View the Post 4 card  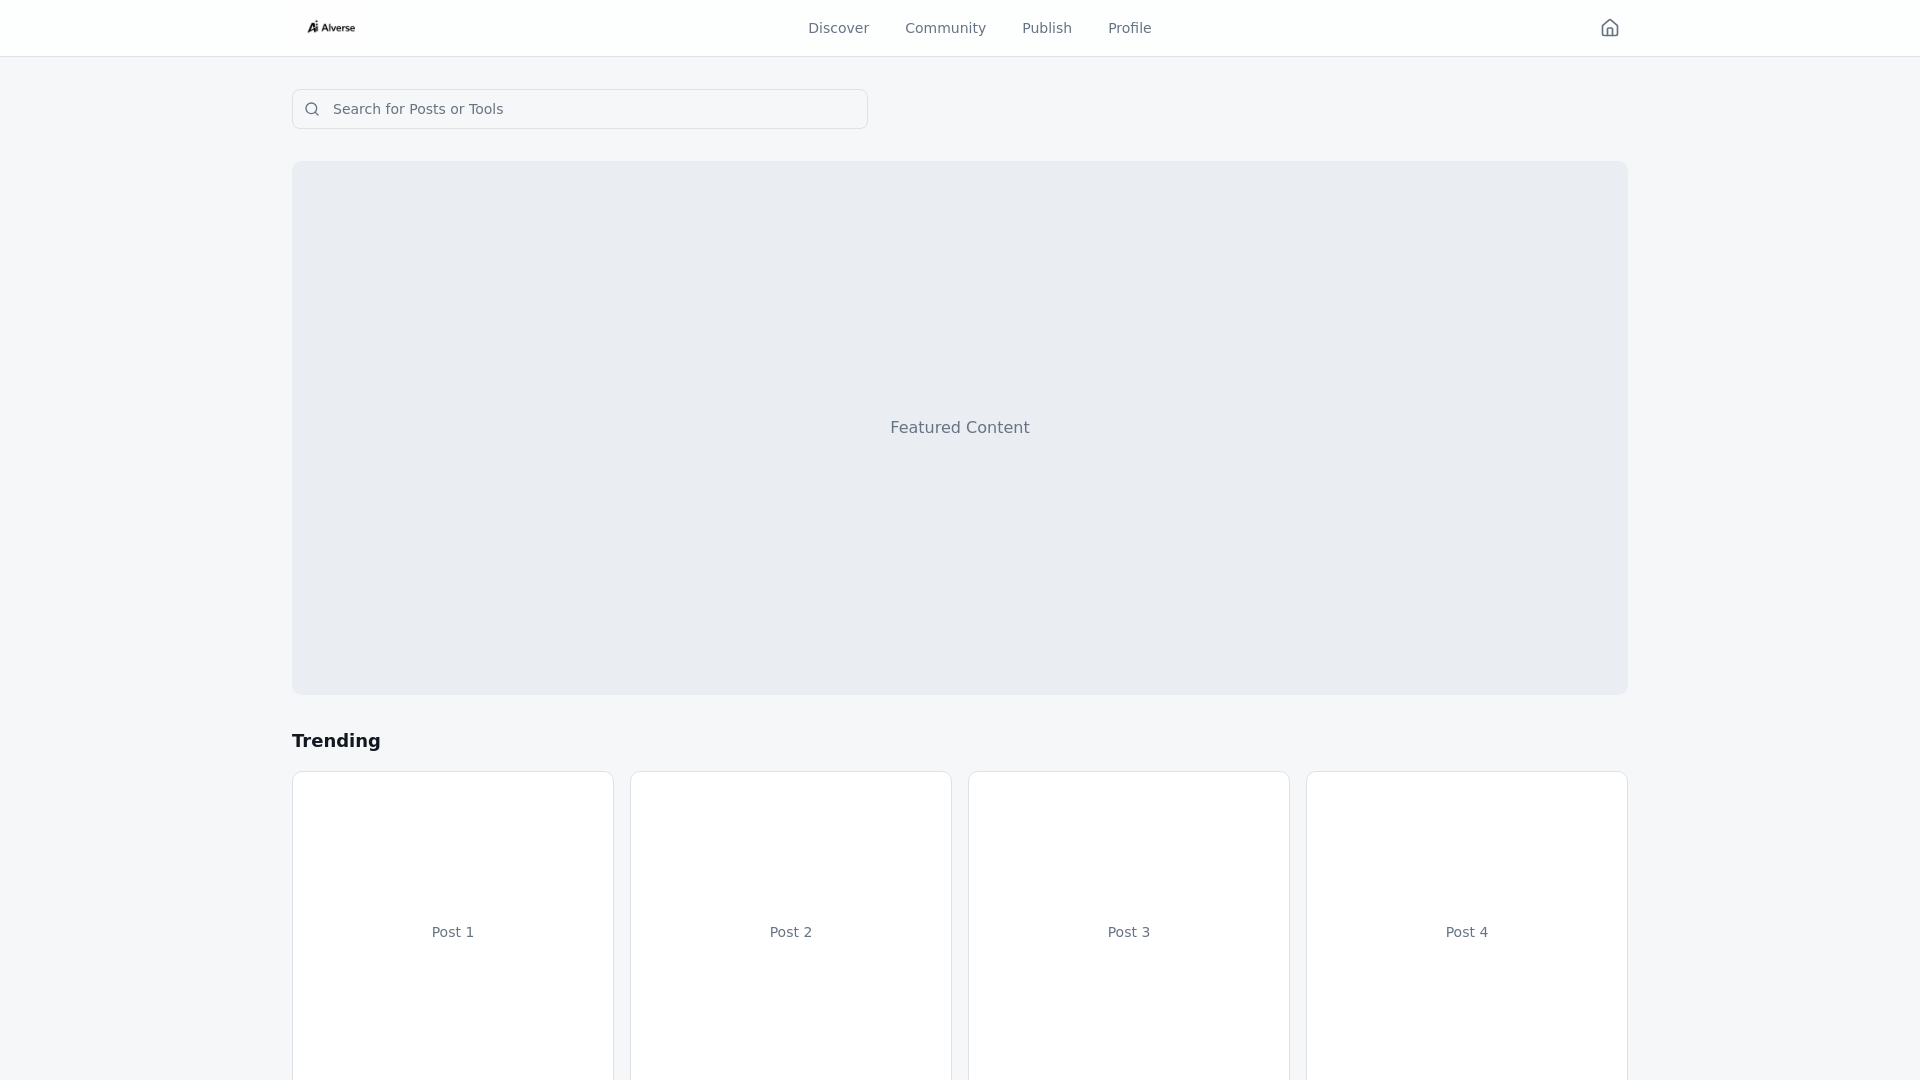1467,926
